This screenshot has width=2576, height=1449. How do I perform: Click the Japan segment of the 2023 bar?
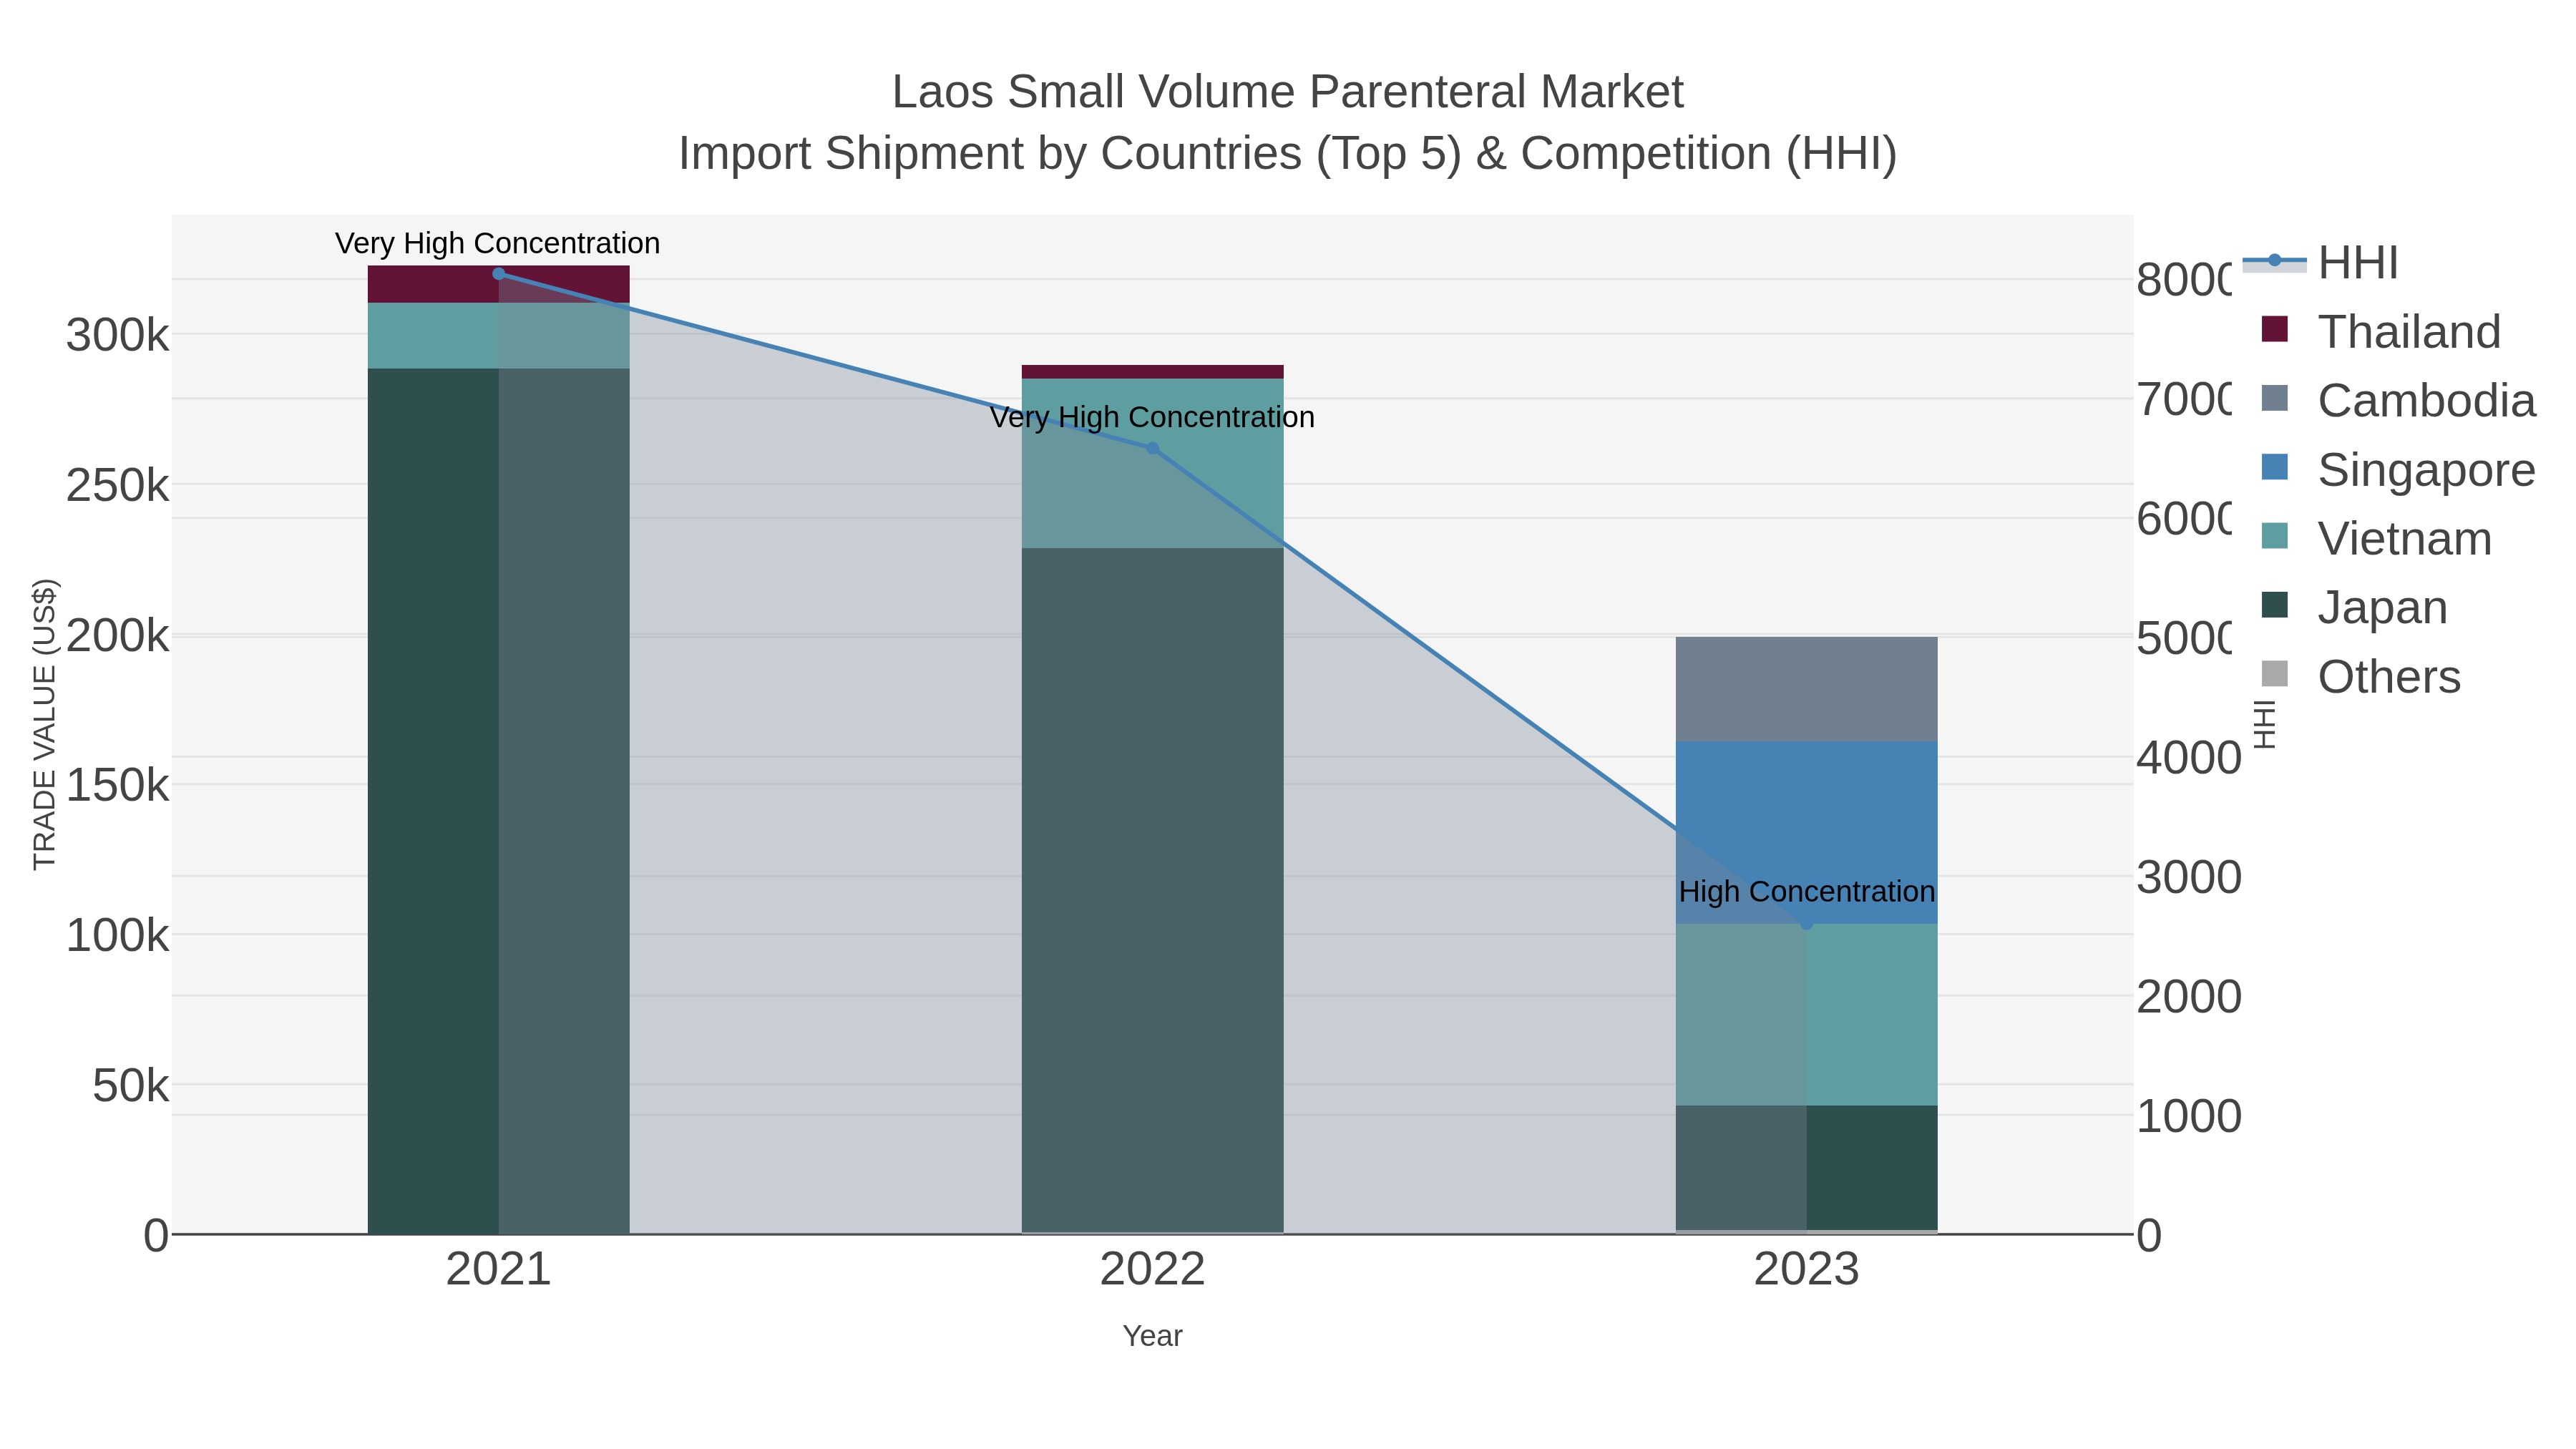[1806, 1168]
